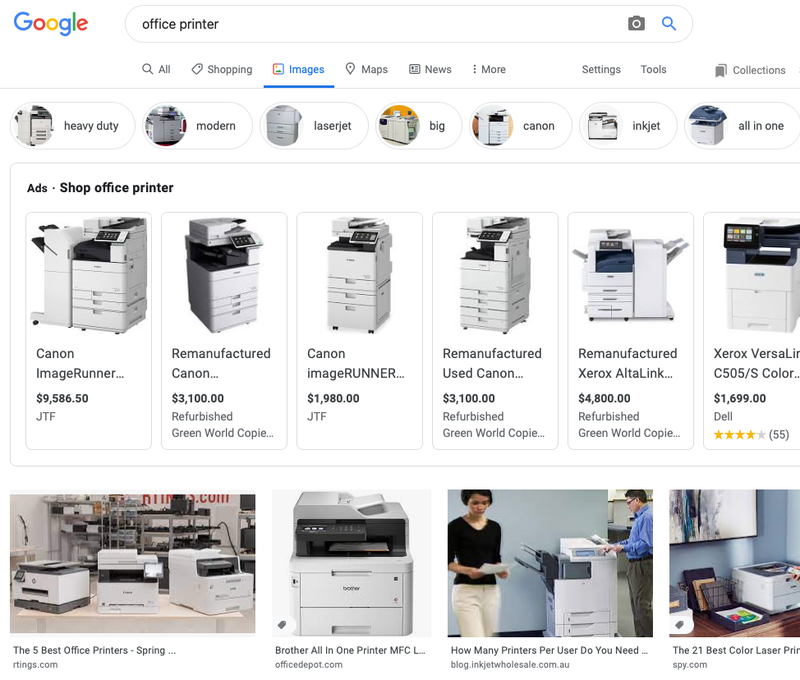Apply the laserjet filter chip
This screenshot has height=680, width=800.
pos(314,125)
